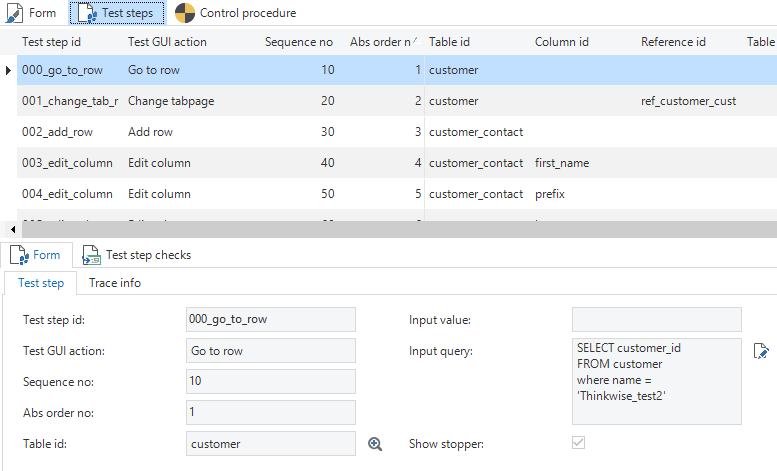Click the Test step id column header
777x471 pixels.
point(65,41)
